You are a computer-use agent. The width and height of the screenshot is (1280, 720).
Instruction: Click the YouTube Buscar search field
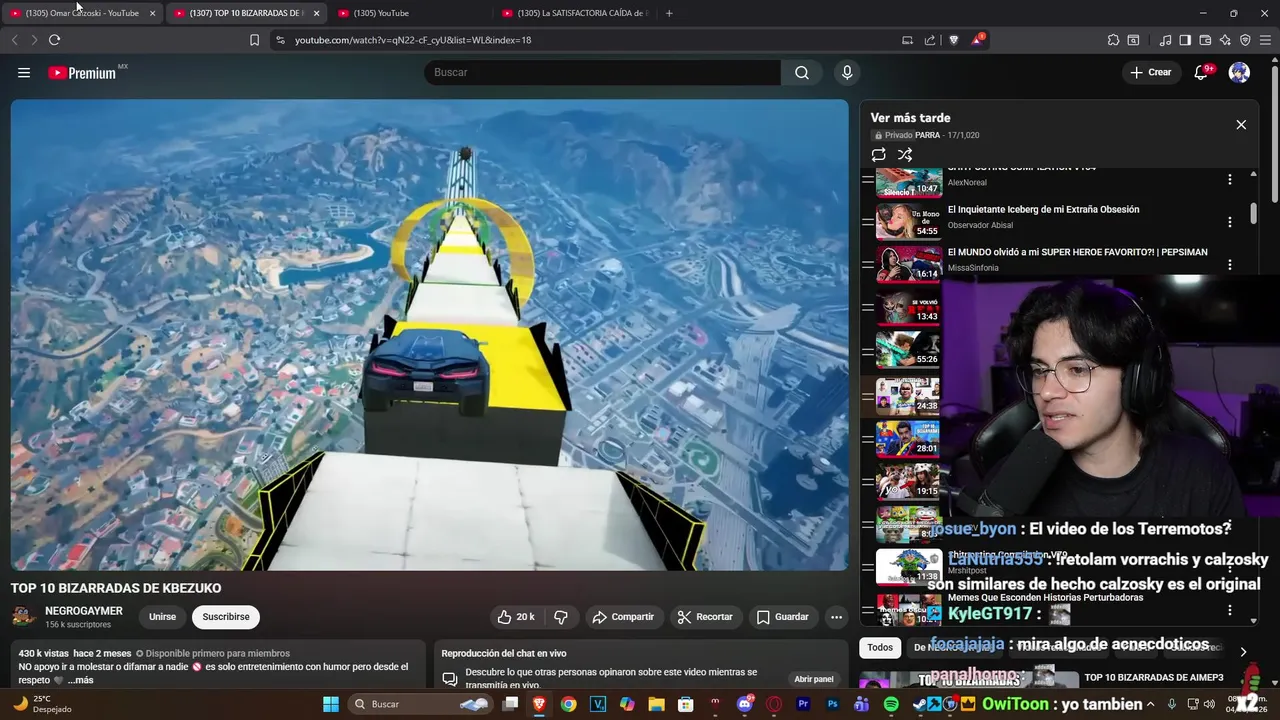pyautogui.click(x=603, y=72)
